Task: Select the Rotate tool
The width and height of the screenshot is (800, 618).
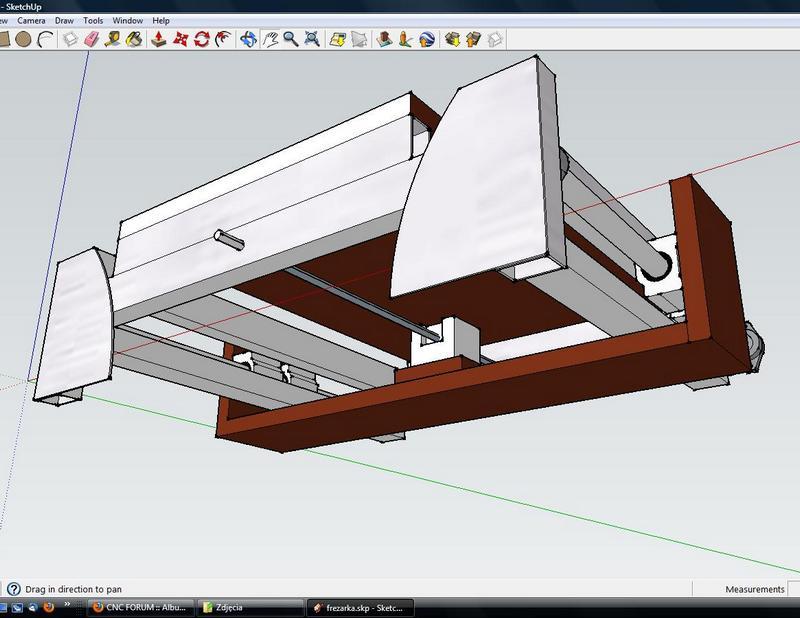Action: [202, 39]
